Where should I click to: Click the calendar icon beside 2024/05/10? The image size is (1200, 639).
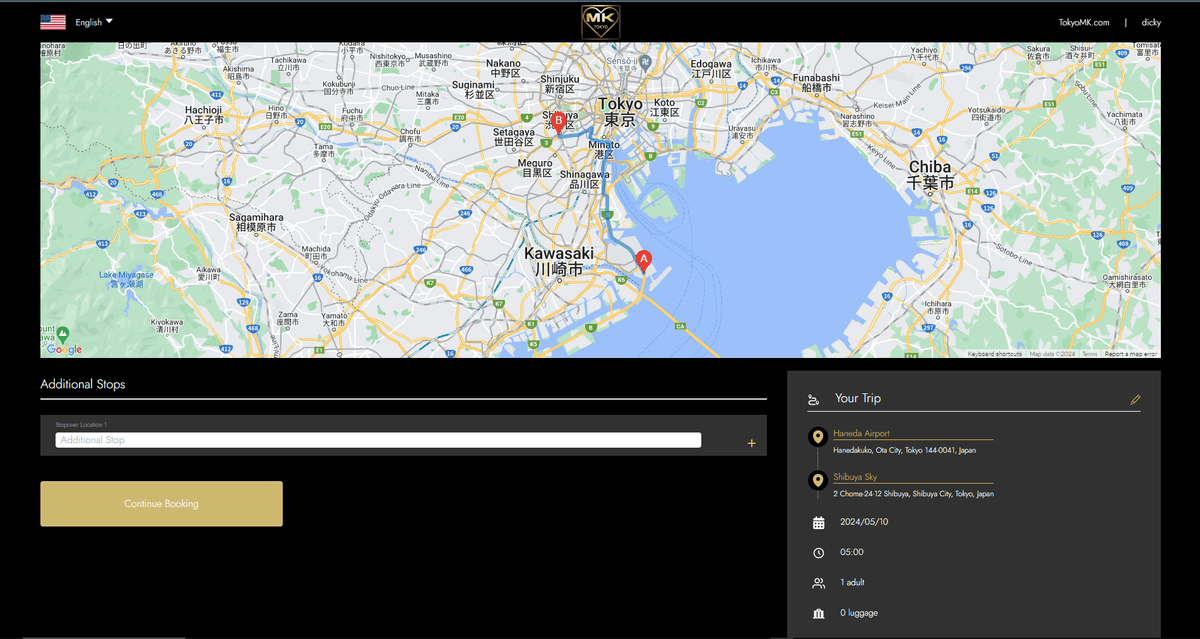[818, 523]
